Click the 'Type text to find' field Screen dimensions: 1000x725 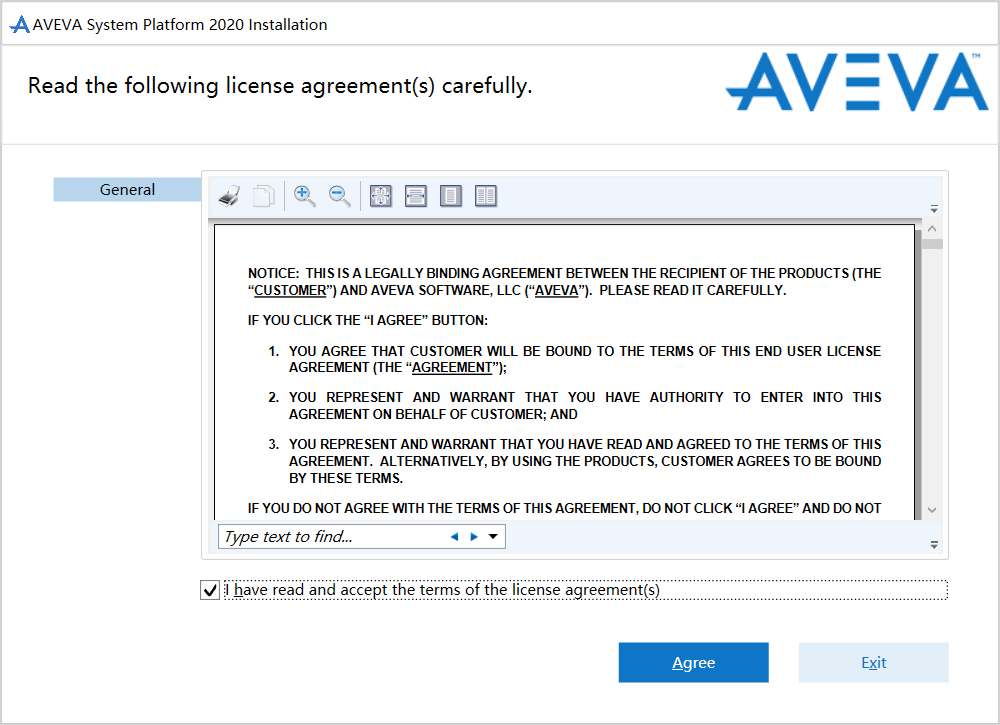click(330, 537)
